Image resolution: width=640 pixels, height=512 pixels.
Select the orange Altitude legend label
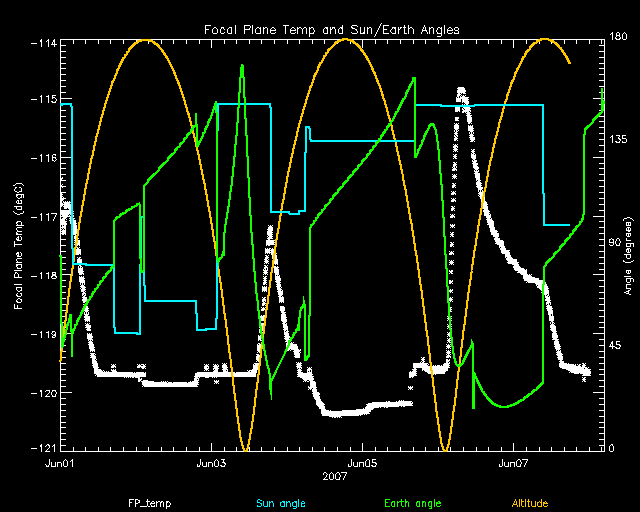(x=529, y=500)
